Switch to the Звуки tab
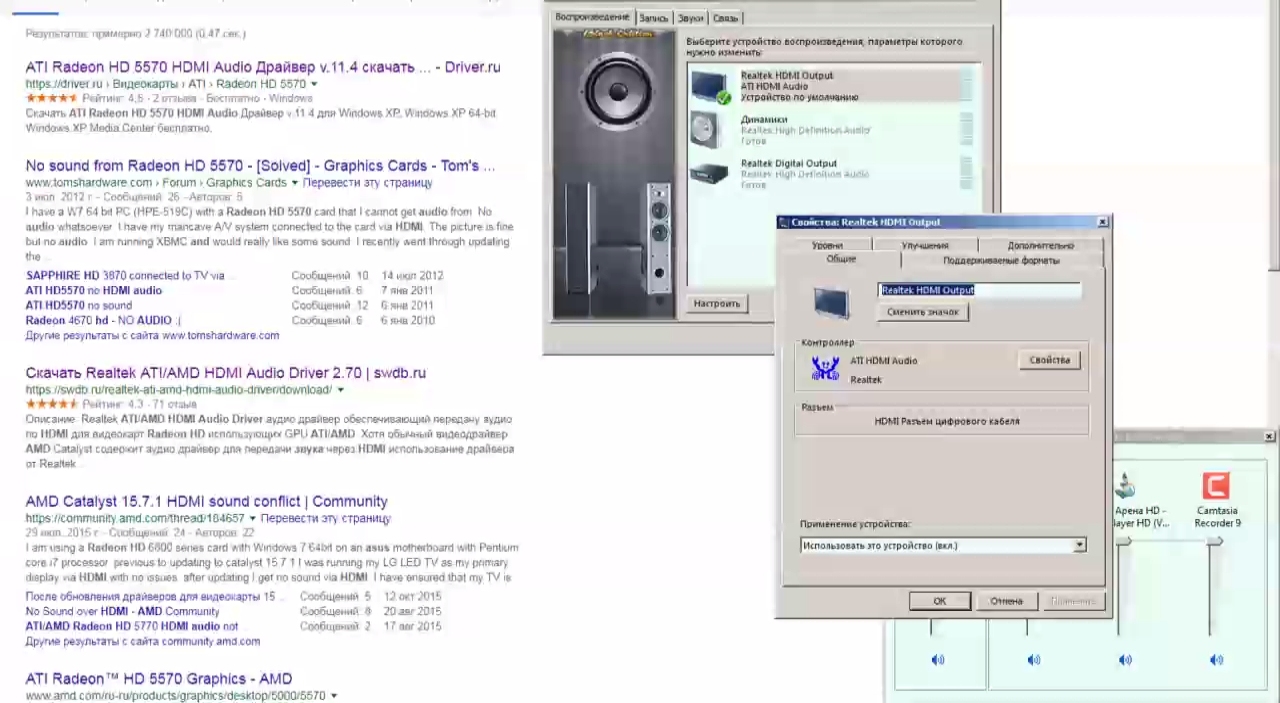 (690, 18)
